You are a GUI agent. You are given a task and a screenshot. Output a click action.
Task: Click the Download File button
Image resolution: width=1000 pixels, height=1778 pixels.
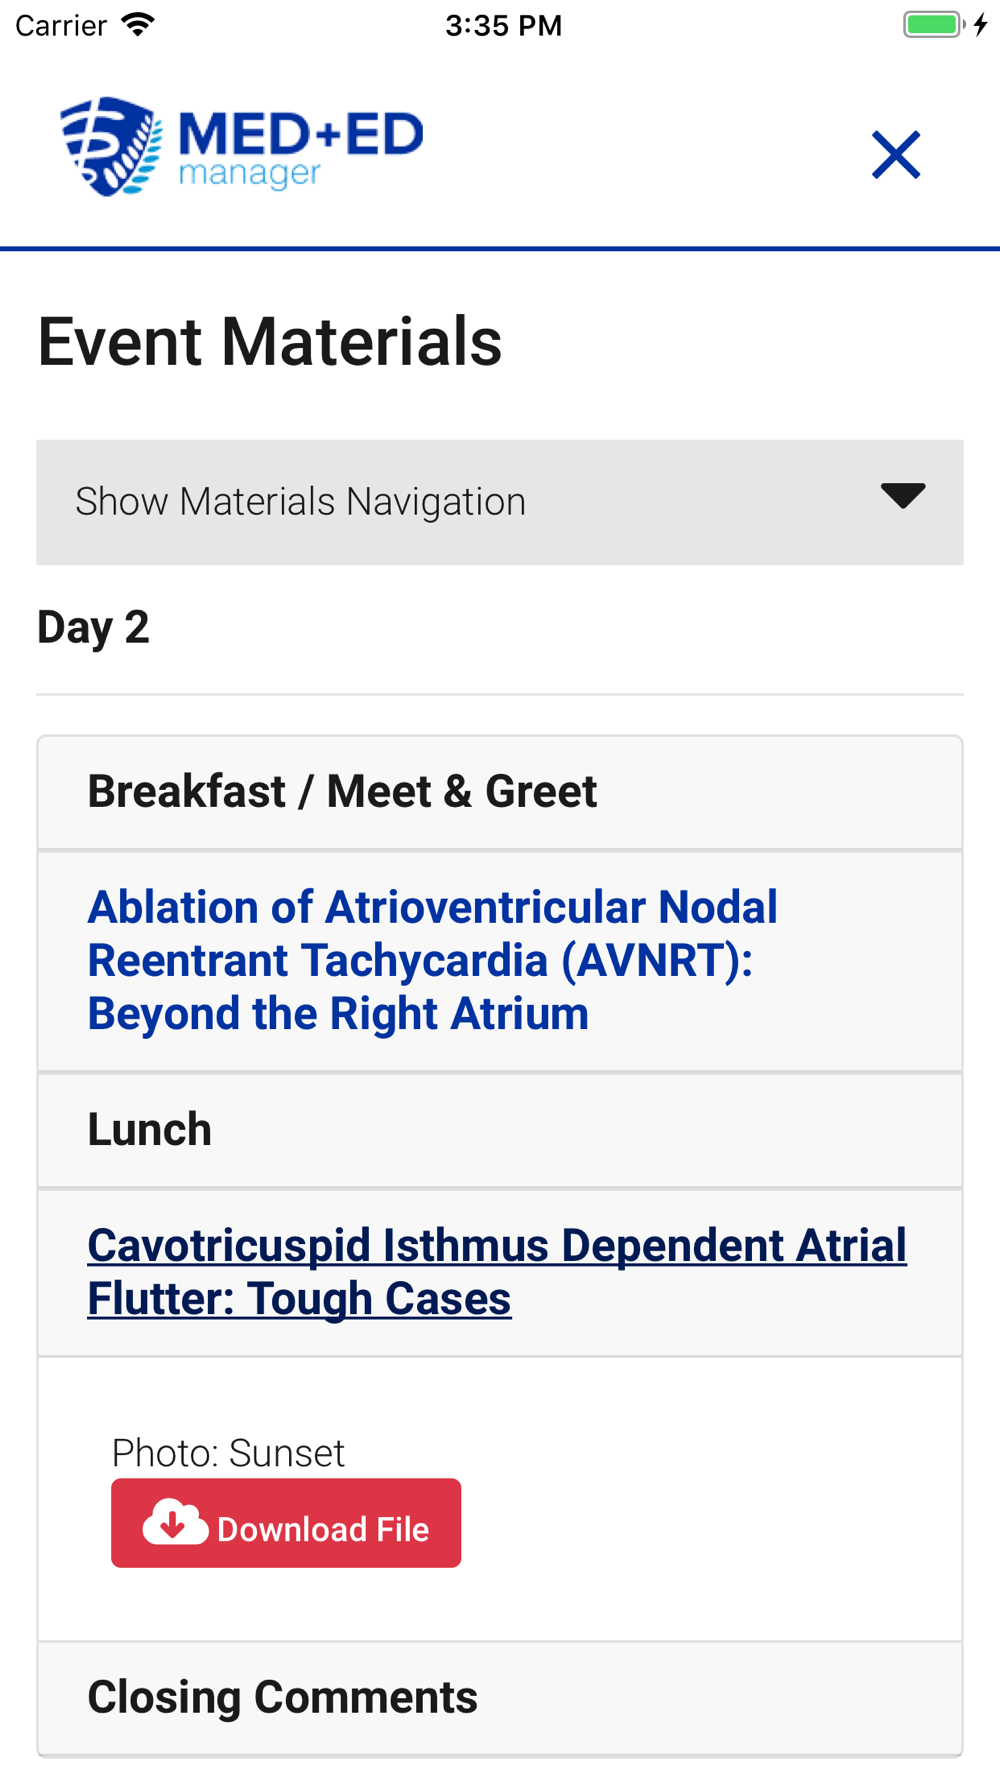(x=286, y=1523)
